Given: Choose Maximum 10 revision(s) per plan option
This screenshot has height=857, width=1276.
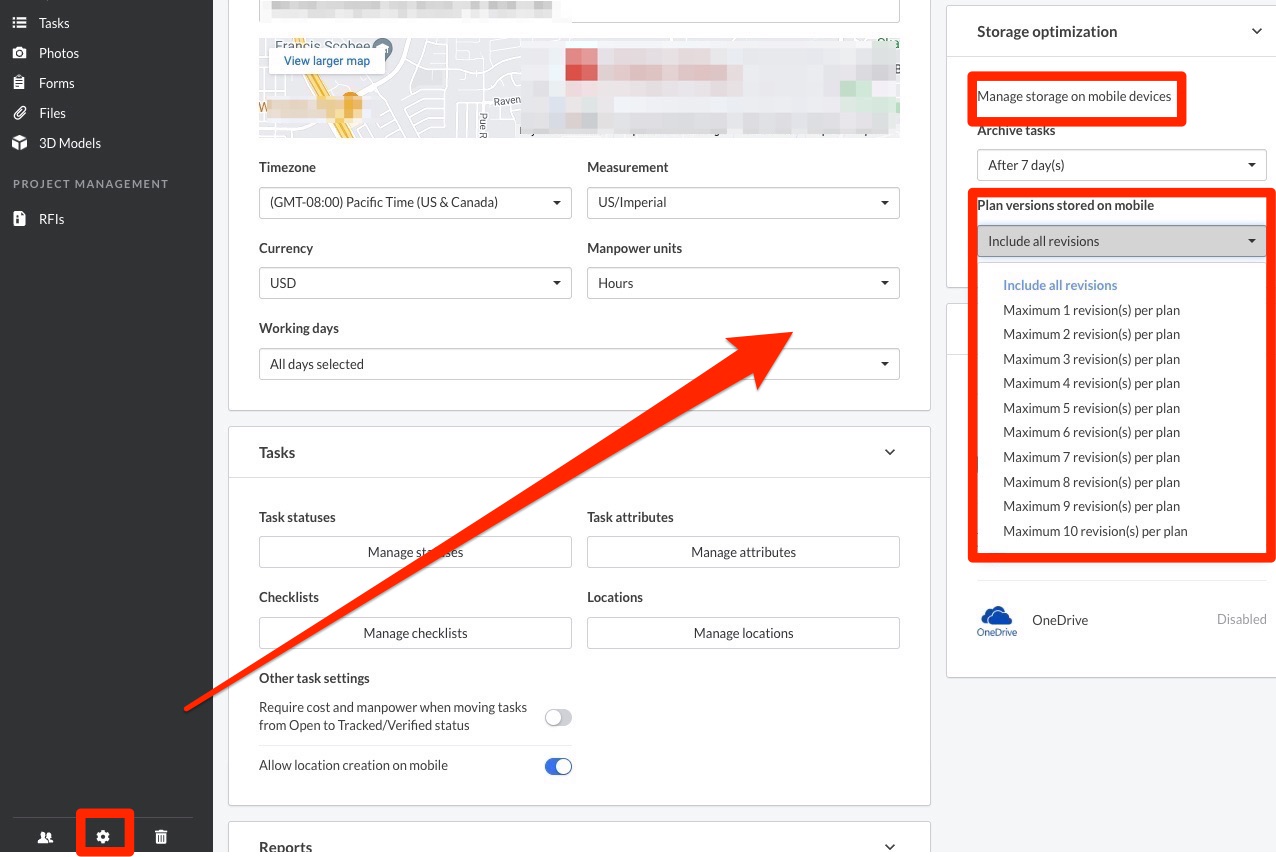Looking at the screenshot, I should coord(1095,531).
